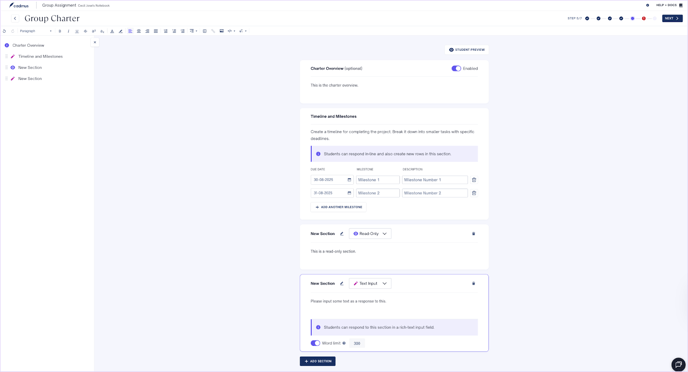
Task: Open the Read Only section type dropdown
Action: [370, 234]
